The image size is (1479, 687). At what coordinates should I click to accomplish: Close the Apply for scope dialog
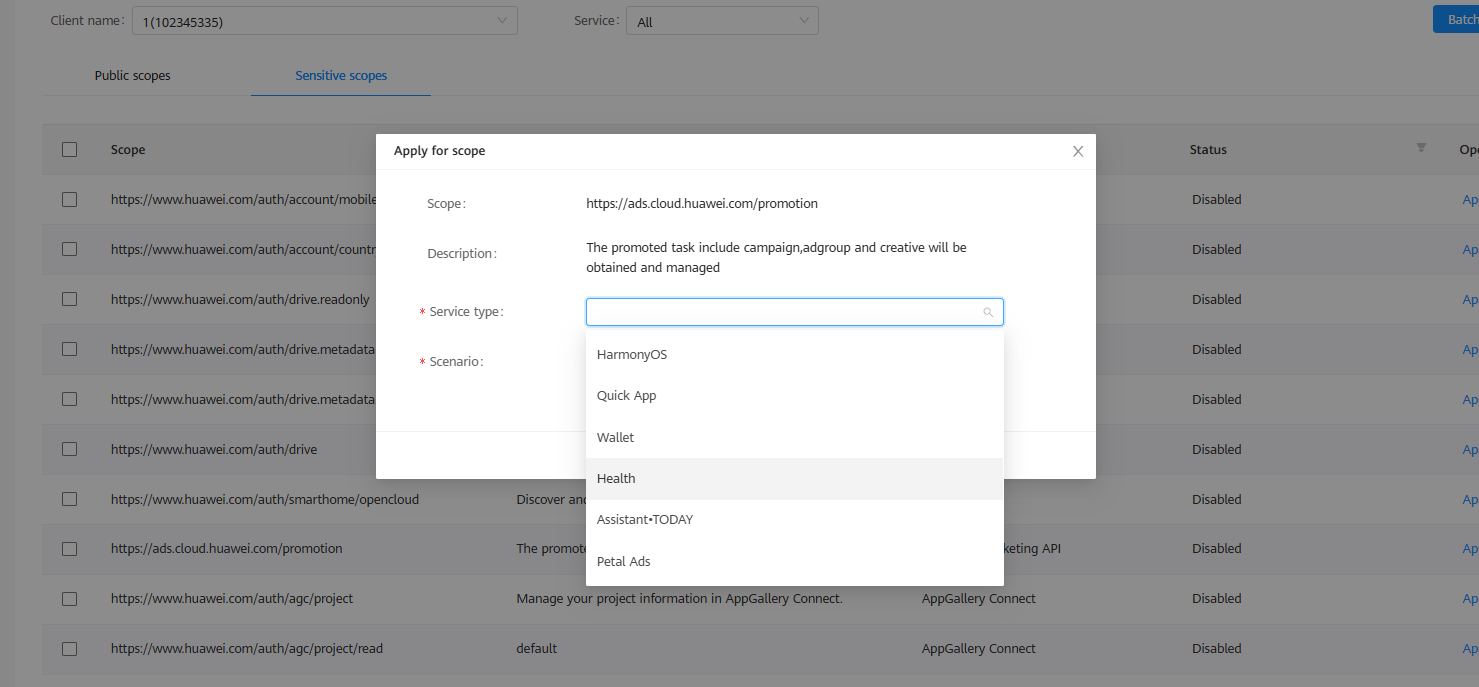1077,150
